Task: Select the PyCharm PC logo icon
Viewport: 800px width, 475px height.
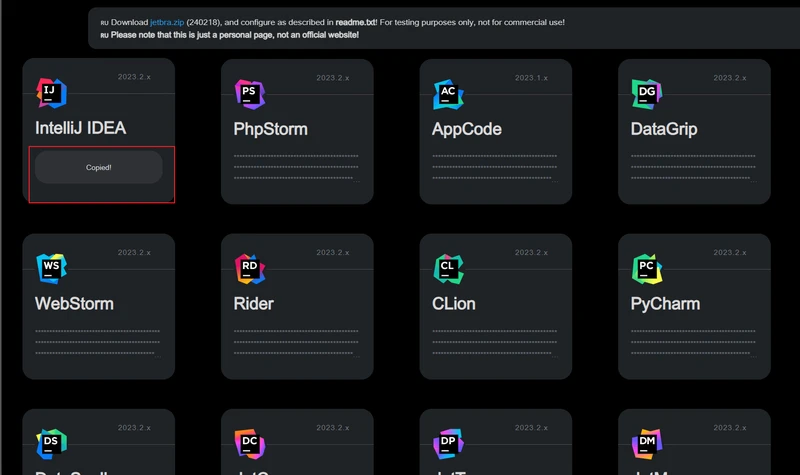Action: [x=648, y=268]
